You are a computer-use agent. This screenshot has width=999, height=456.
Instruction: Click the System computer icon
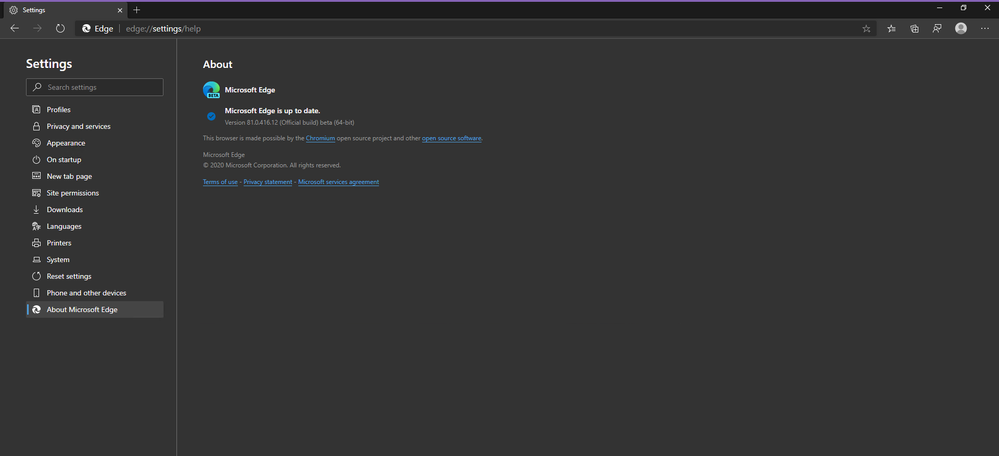point(36,260)
